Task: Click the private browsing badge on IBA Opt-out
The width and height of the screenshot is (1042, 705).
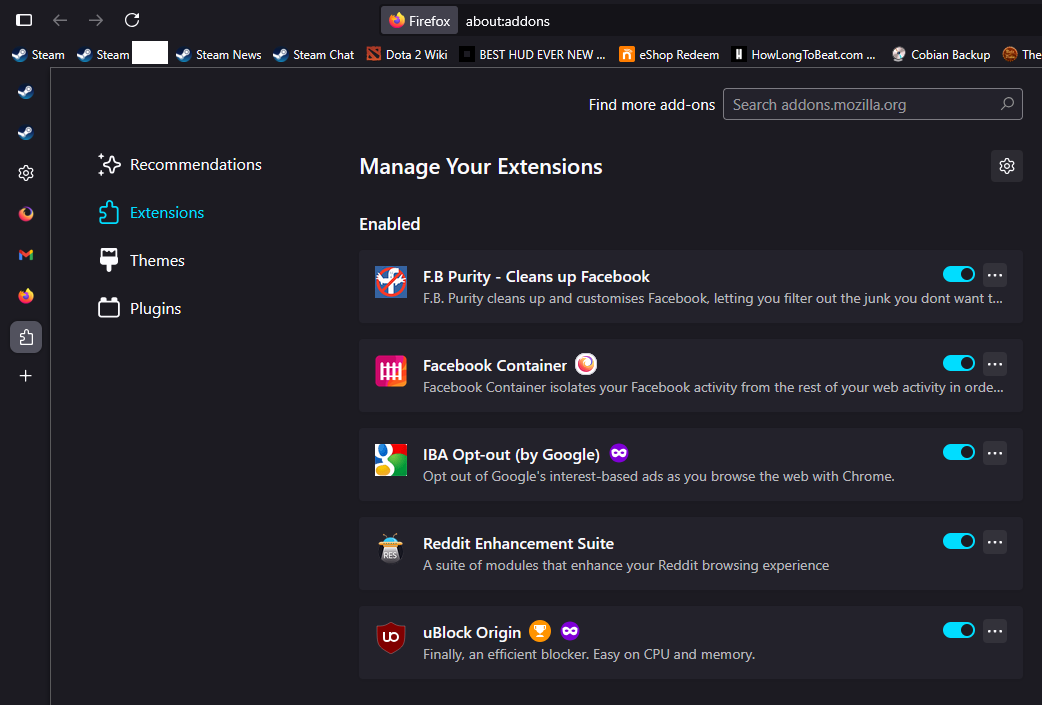Action: pyautogui.click(x=619, y=453)
